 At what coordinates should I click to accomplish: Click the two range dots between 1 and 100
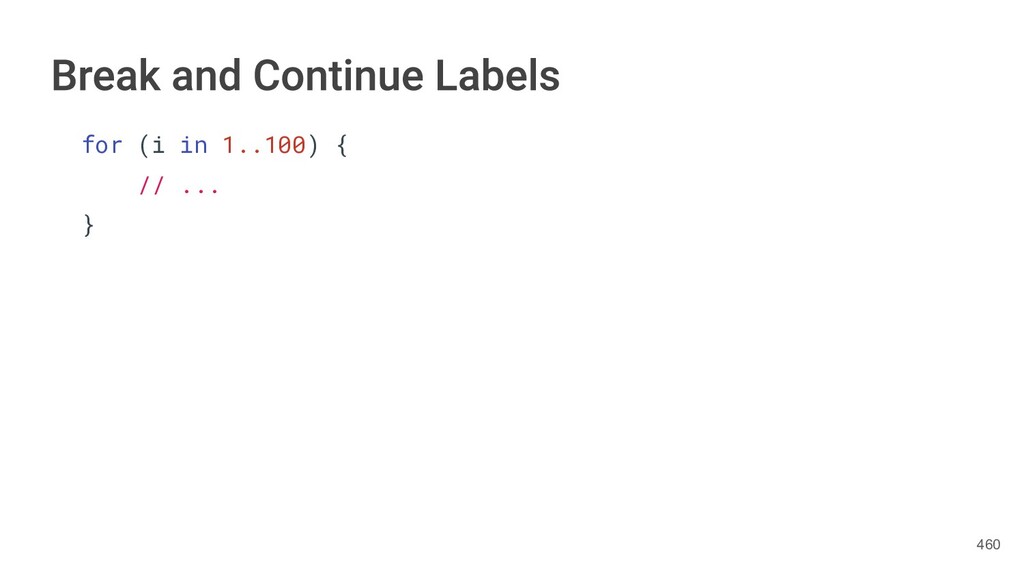250,150
